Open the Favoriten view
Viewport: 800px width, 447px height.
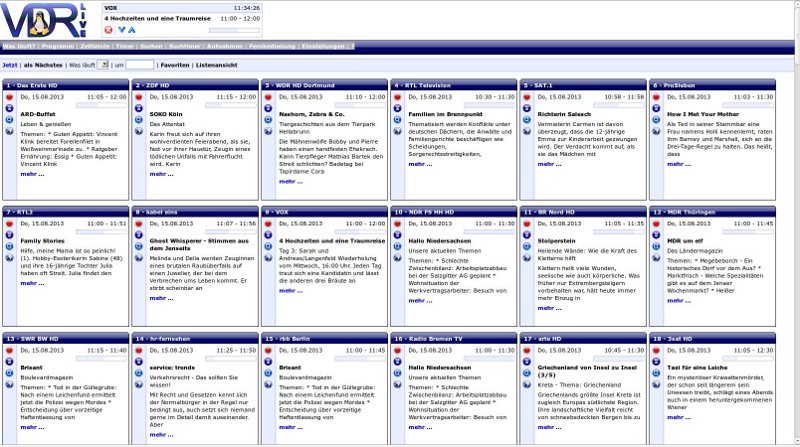[x=175, y=65]
